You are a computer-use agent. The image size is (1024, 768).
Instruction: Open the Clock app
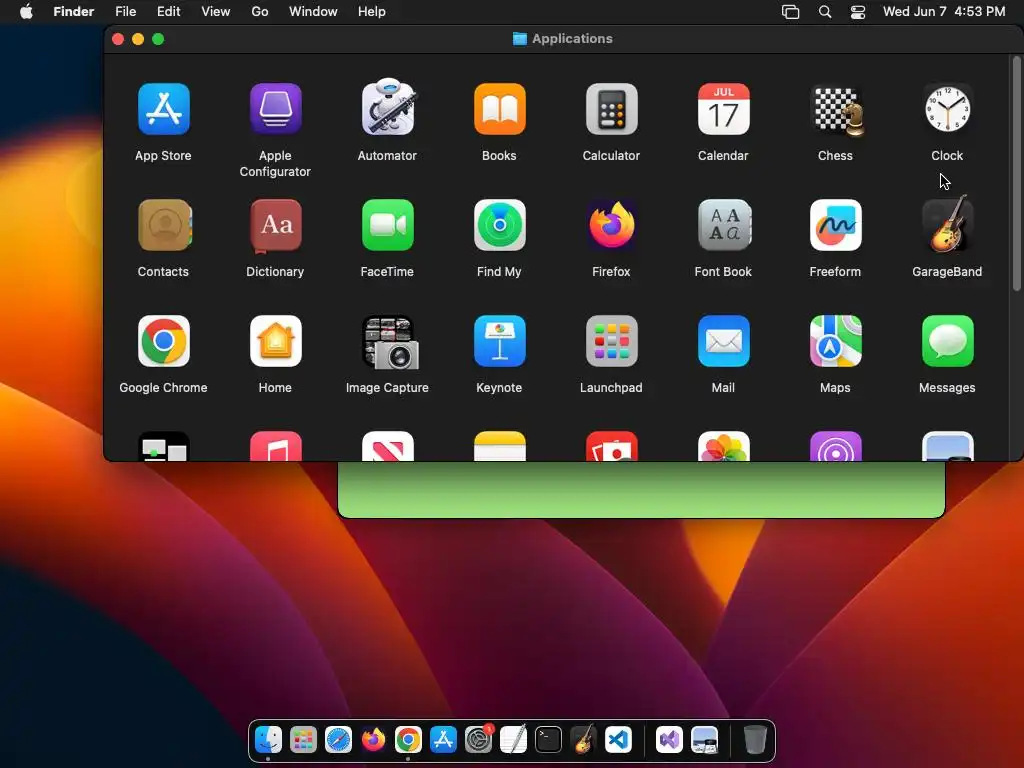click(948, 109)
